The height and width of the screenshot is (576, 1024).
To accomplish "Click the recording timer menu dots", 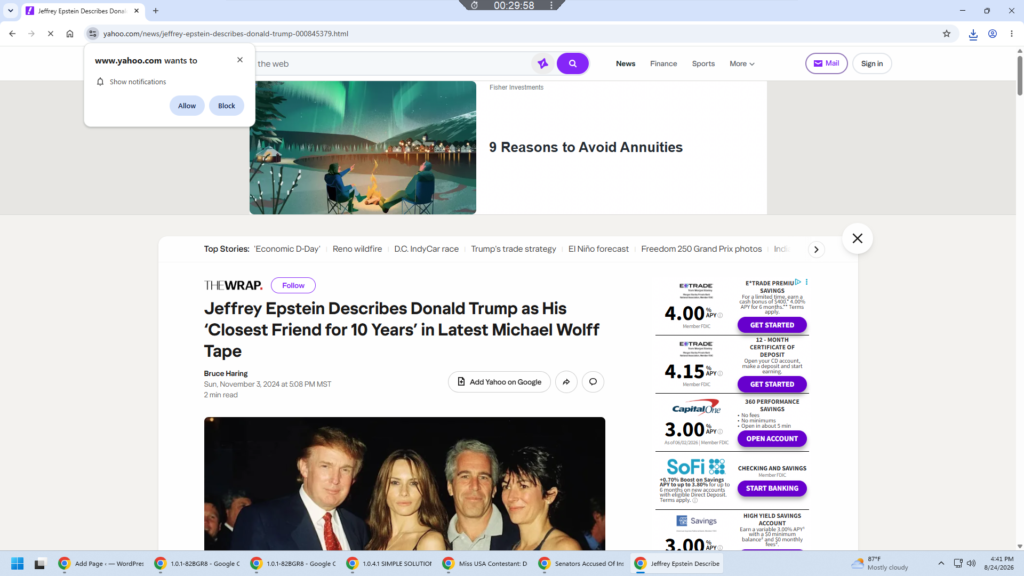I will [551, 5].
